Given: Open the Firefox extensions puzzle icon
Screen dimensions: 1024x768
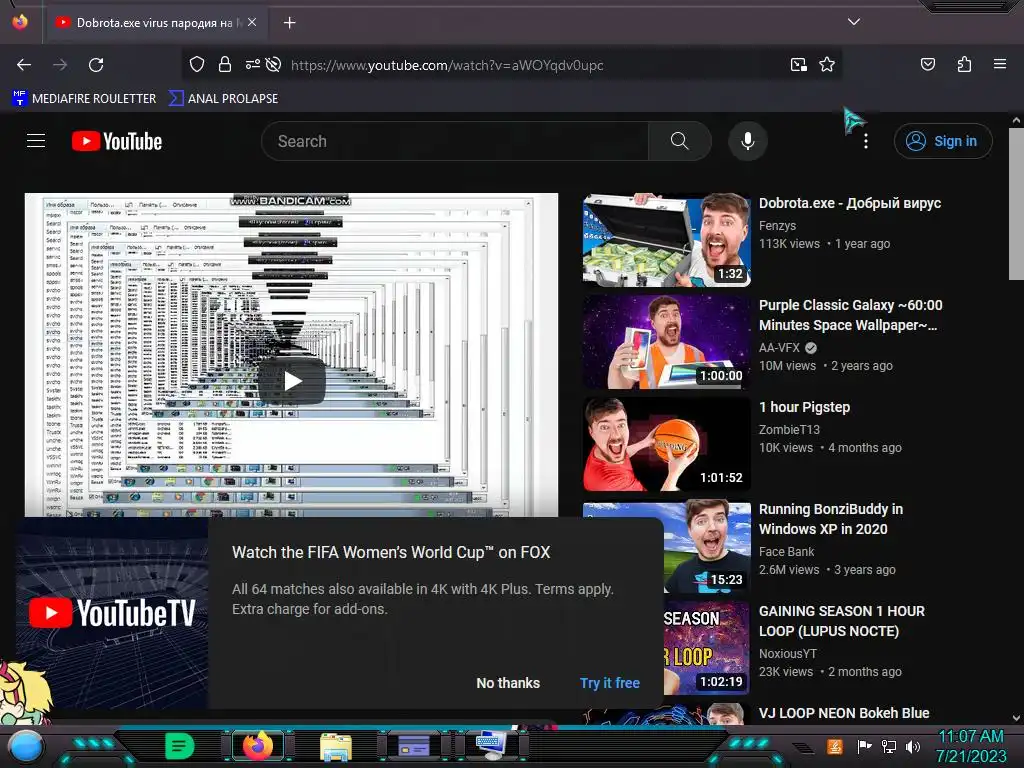Looking at the screenshot, I should 964,64.
